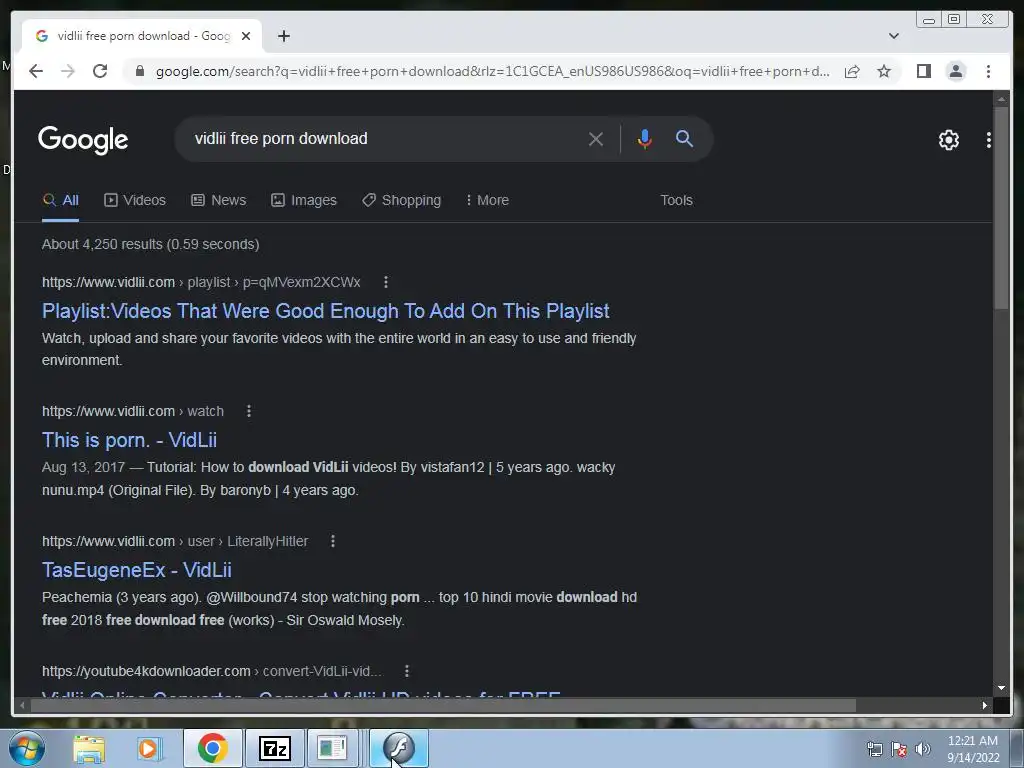Click the horizontal scrollbar right arrow
1024x768 pixels.
tap(985, 705)
